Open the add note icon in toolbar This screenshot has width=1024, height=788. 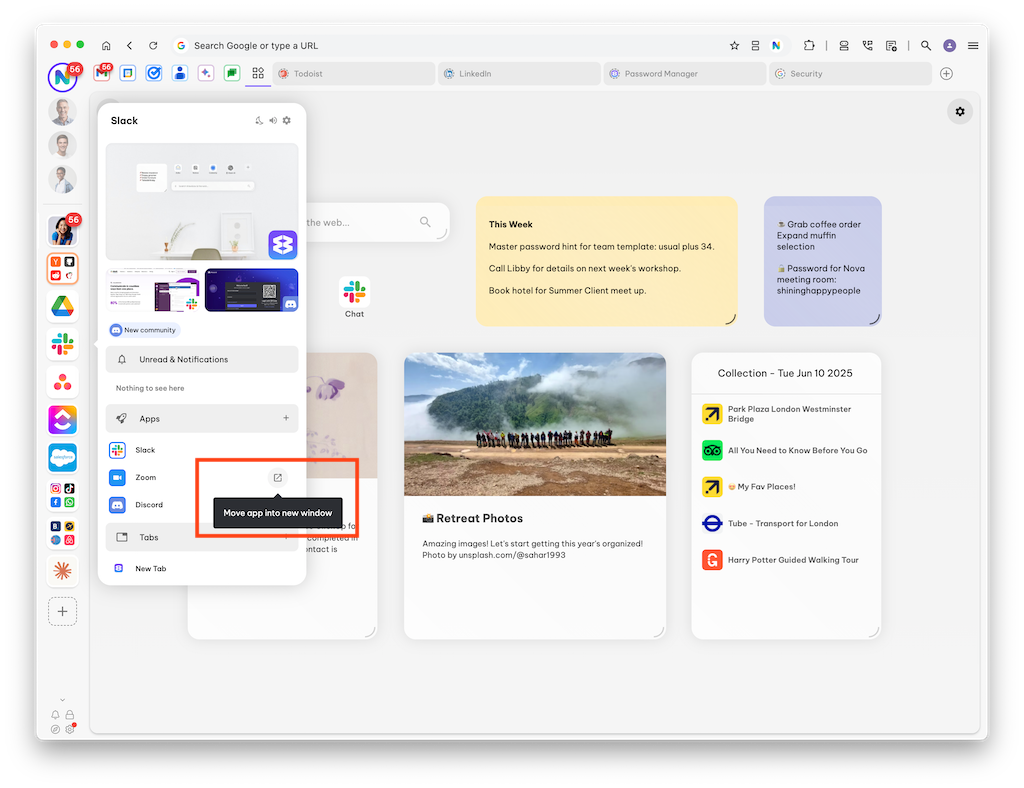pos(891,46)
